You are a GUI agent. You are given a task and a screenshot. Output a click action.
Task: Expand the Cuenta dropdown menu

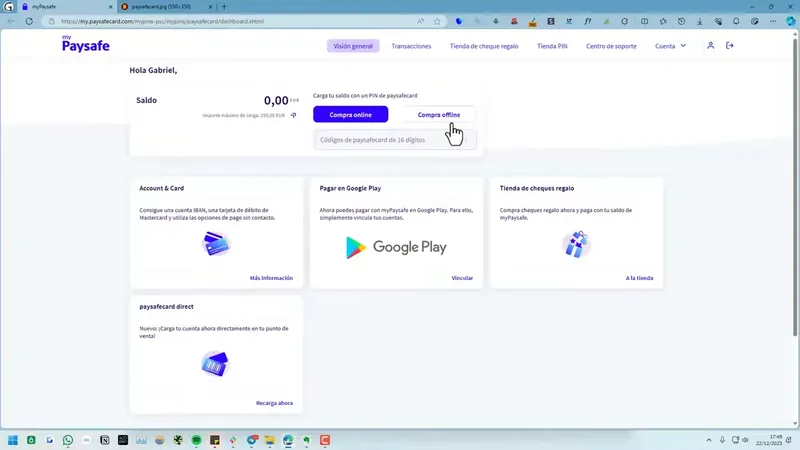(x=670, y=46)
